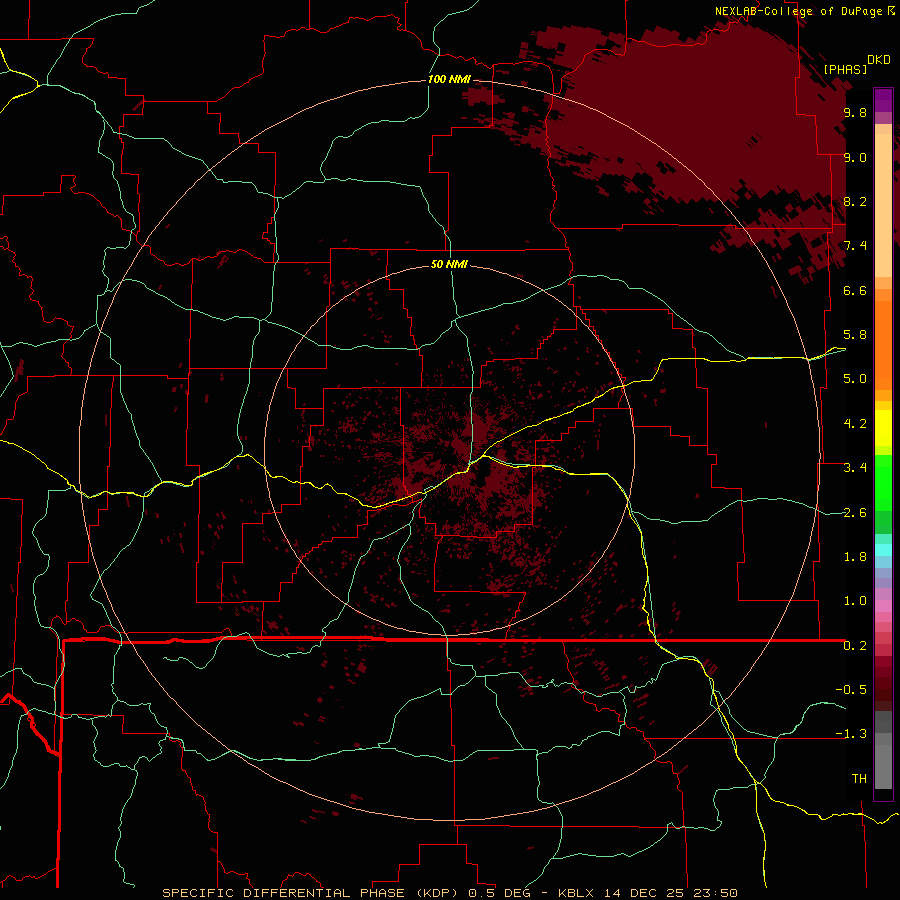Click the radar site at the center of the rings
Screen dimensions: 900x900
click(x=449, y=451)
